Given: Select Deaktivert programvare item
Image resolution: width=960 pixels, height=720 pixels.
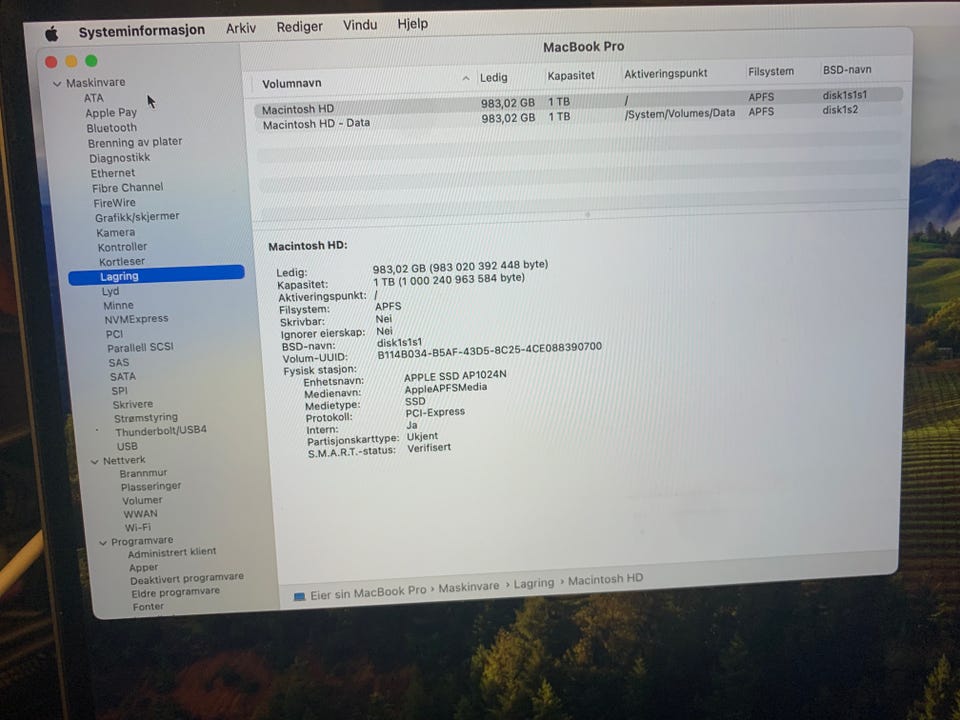Looking at the screenshot, I should 187,579.
